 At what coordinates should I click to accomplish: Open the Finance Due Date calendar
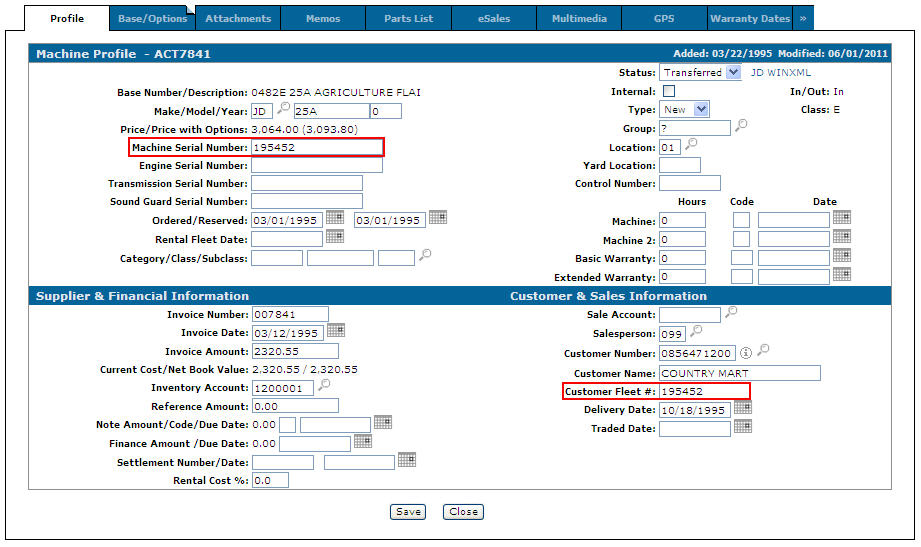[x=363, y=441]
